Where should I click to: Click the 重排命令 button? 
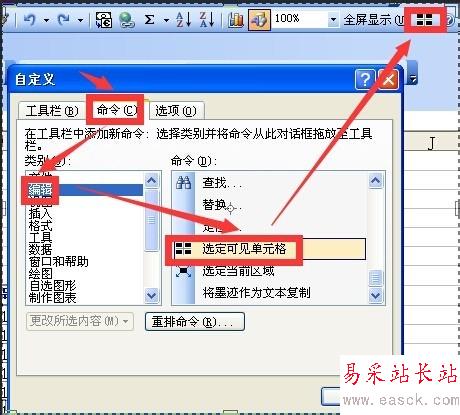pos(195,322)
